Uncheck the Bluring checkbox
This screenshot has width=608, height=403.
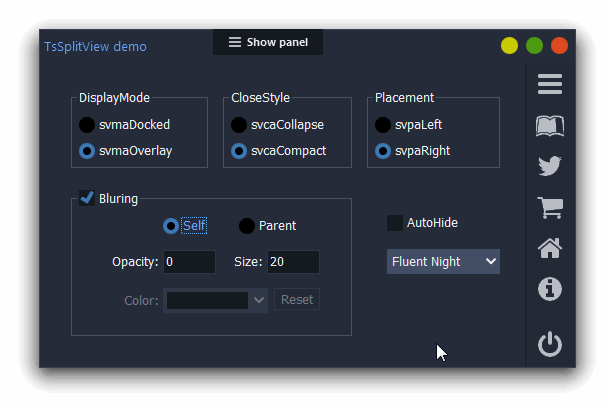87,198
